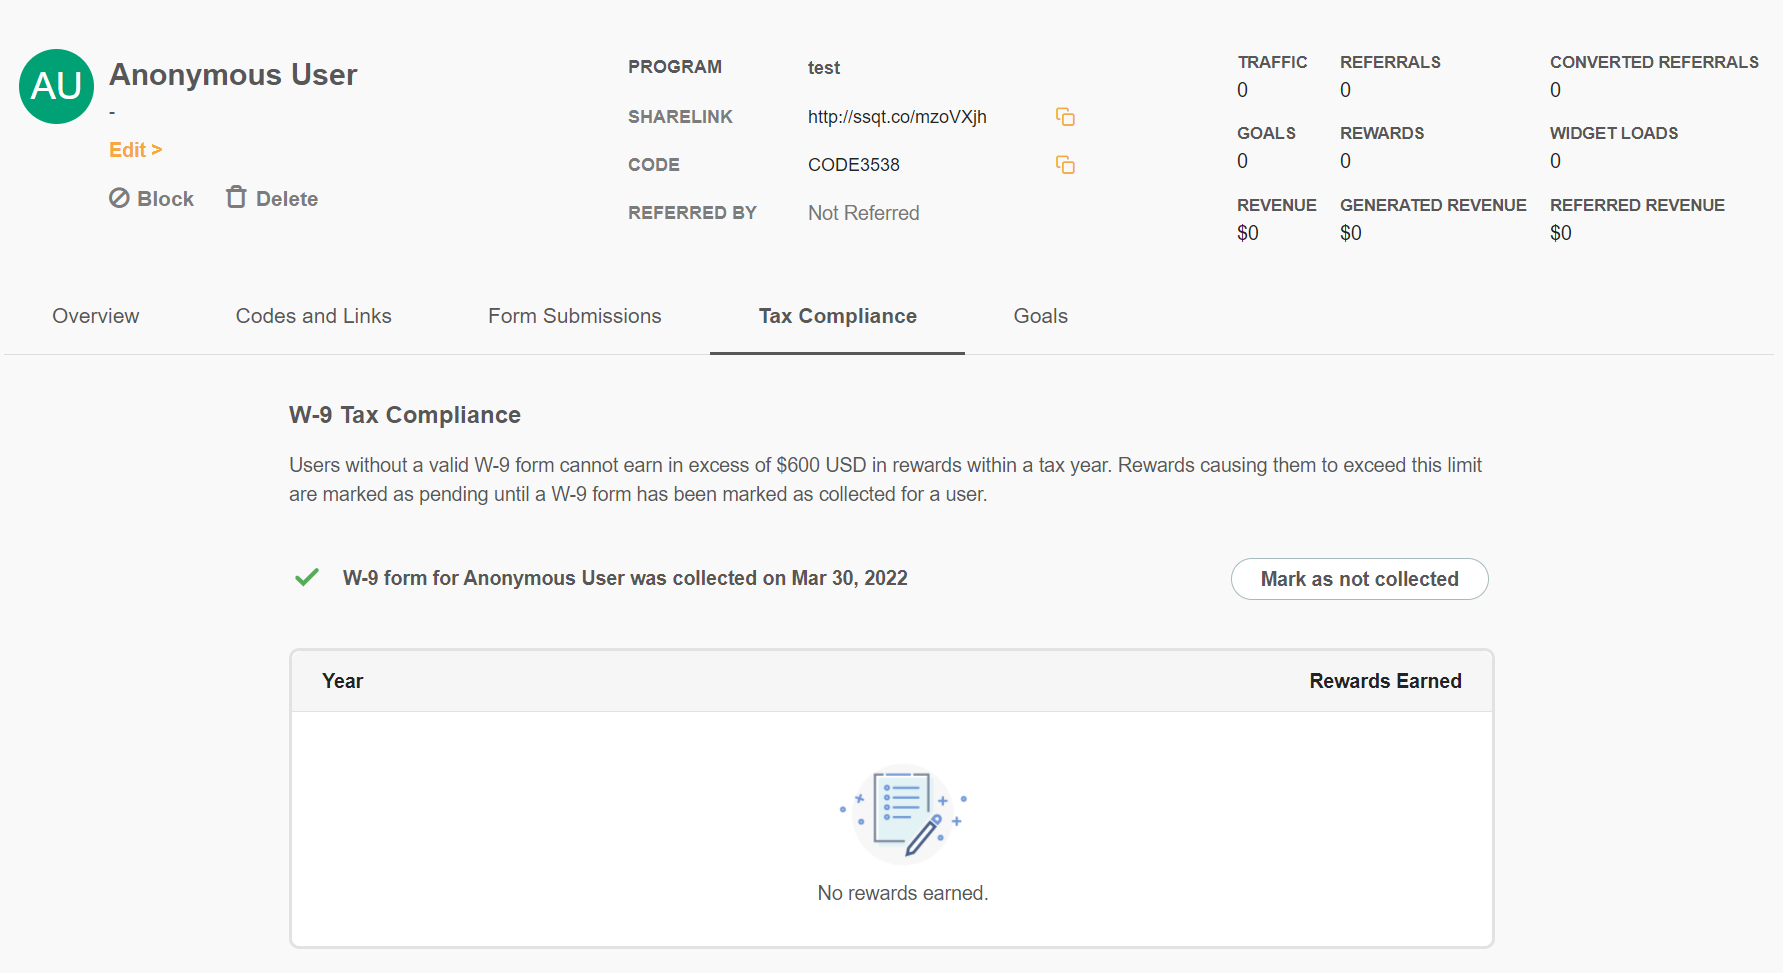1783x973 pixels.
Task: Click the Anonymous User name heading
Action: (x=233, y=75)
